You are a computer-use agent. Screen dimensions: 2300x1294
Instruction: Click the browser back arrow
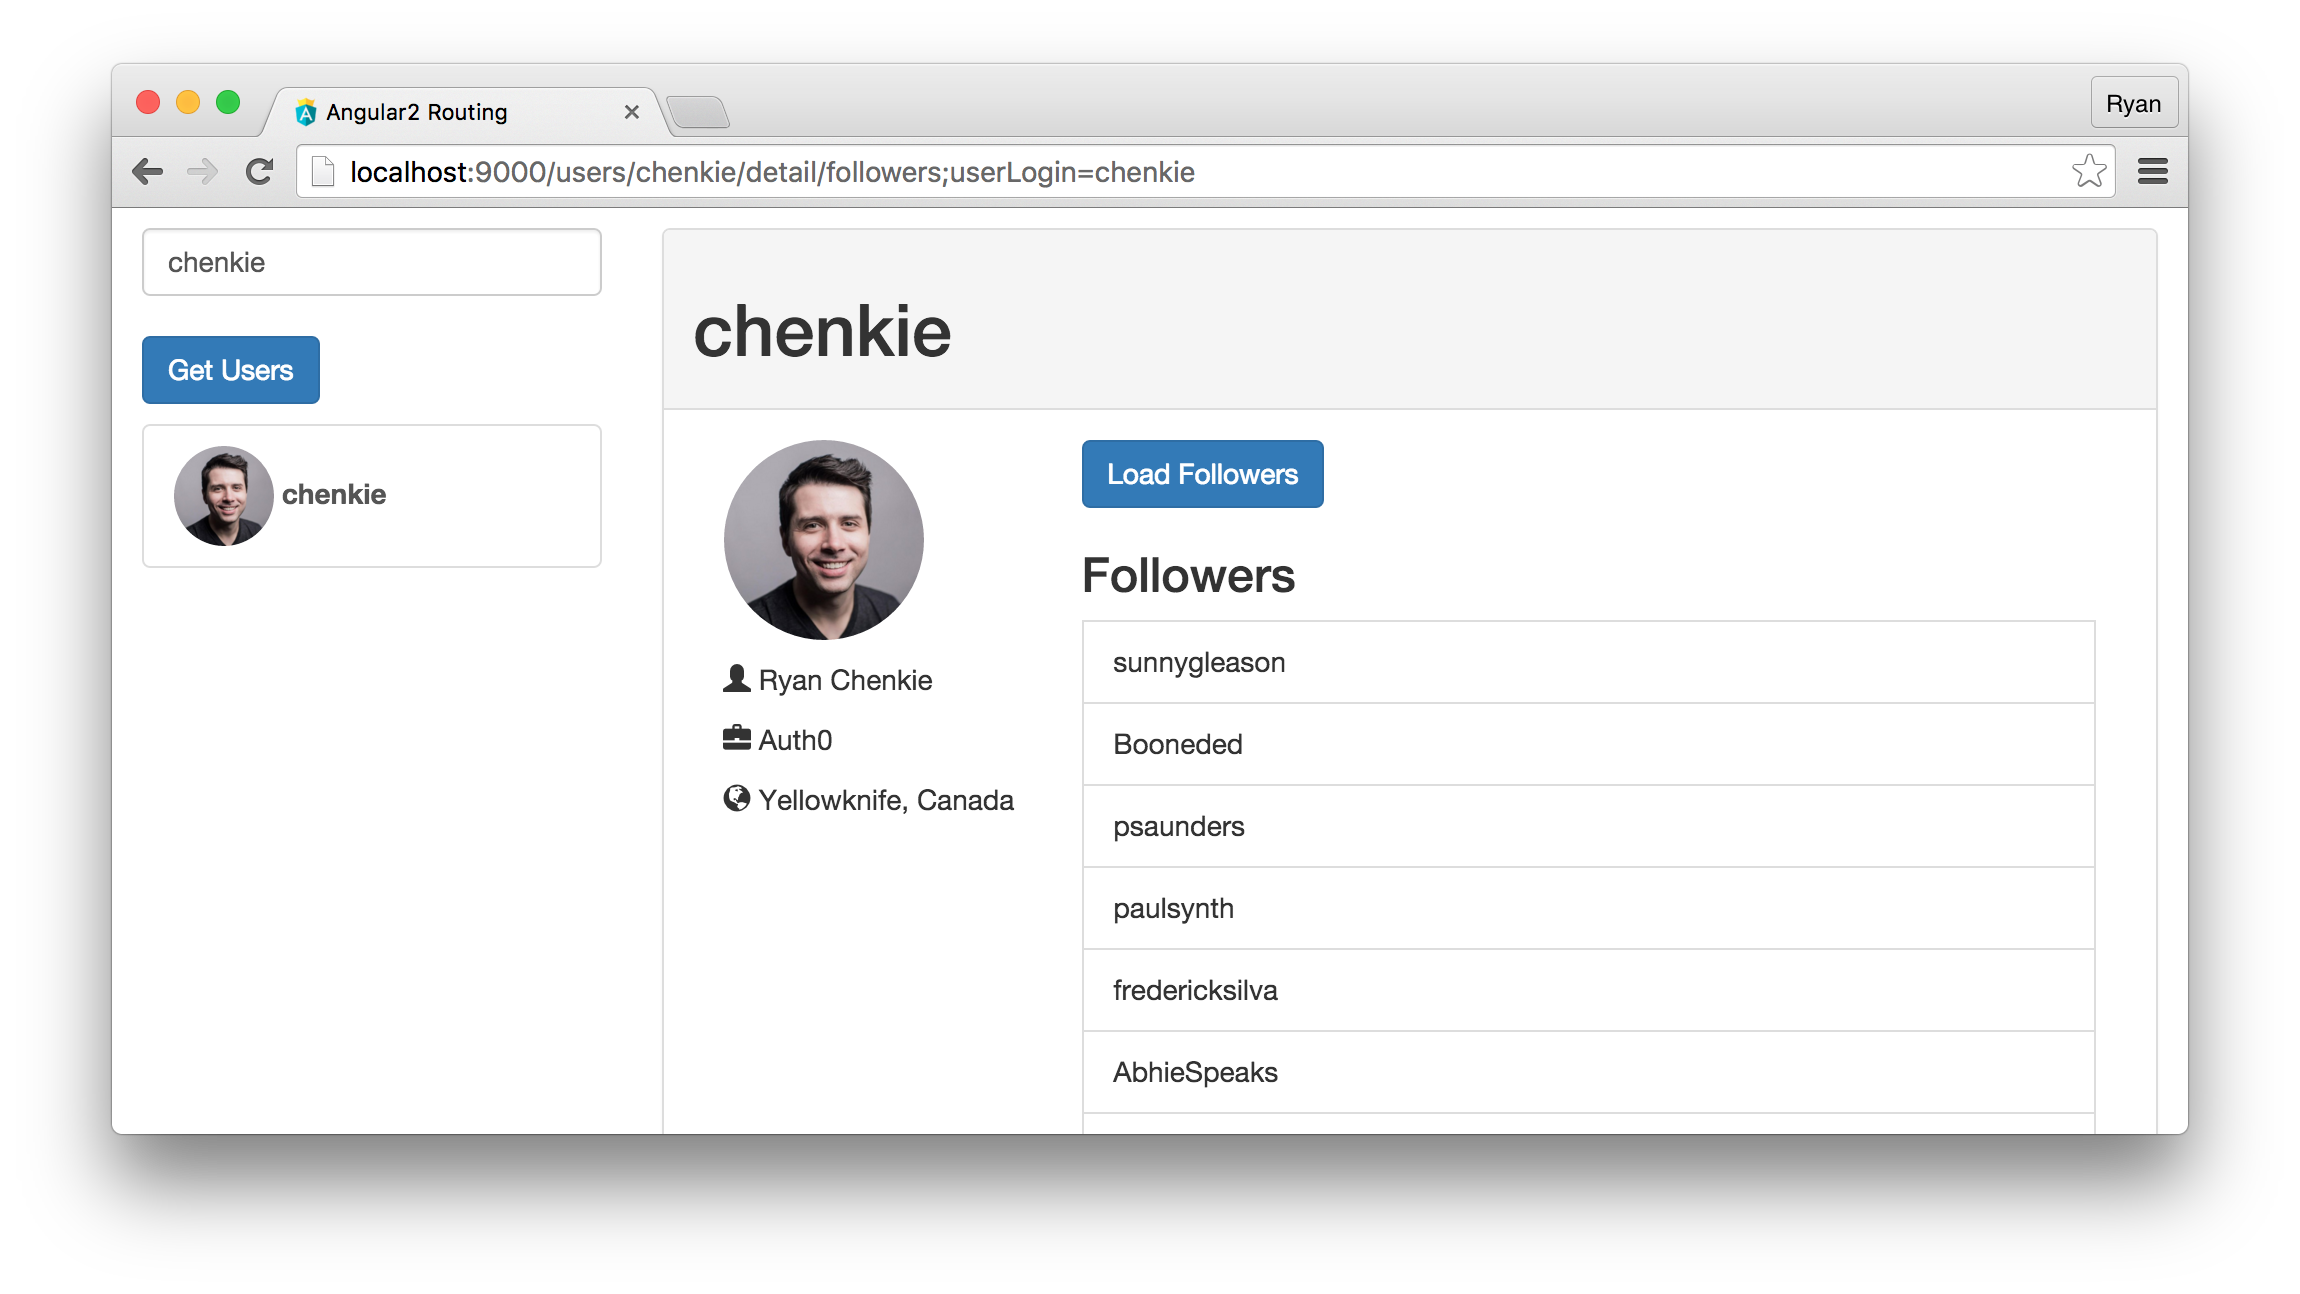tap(148, 172)
